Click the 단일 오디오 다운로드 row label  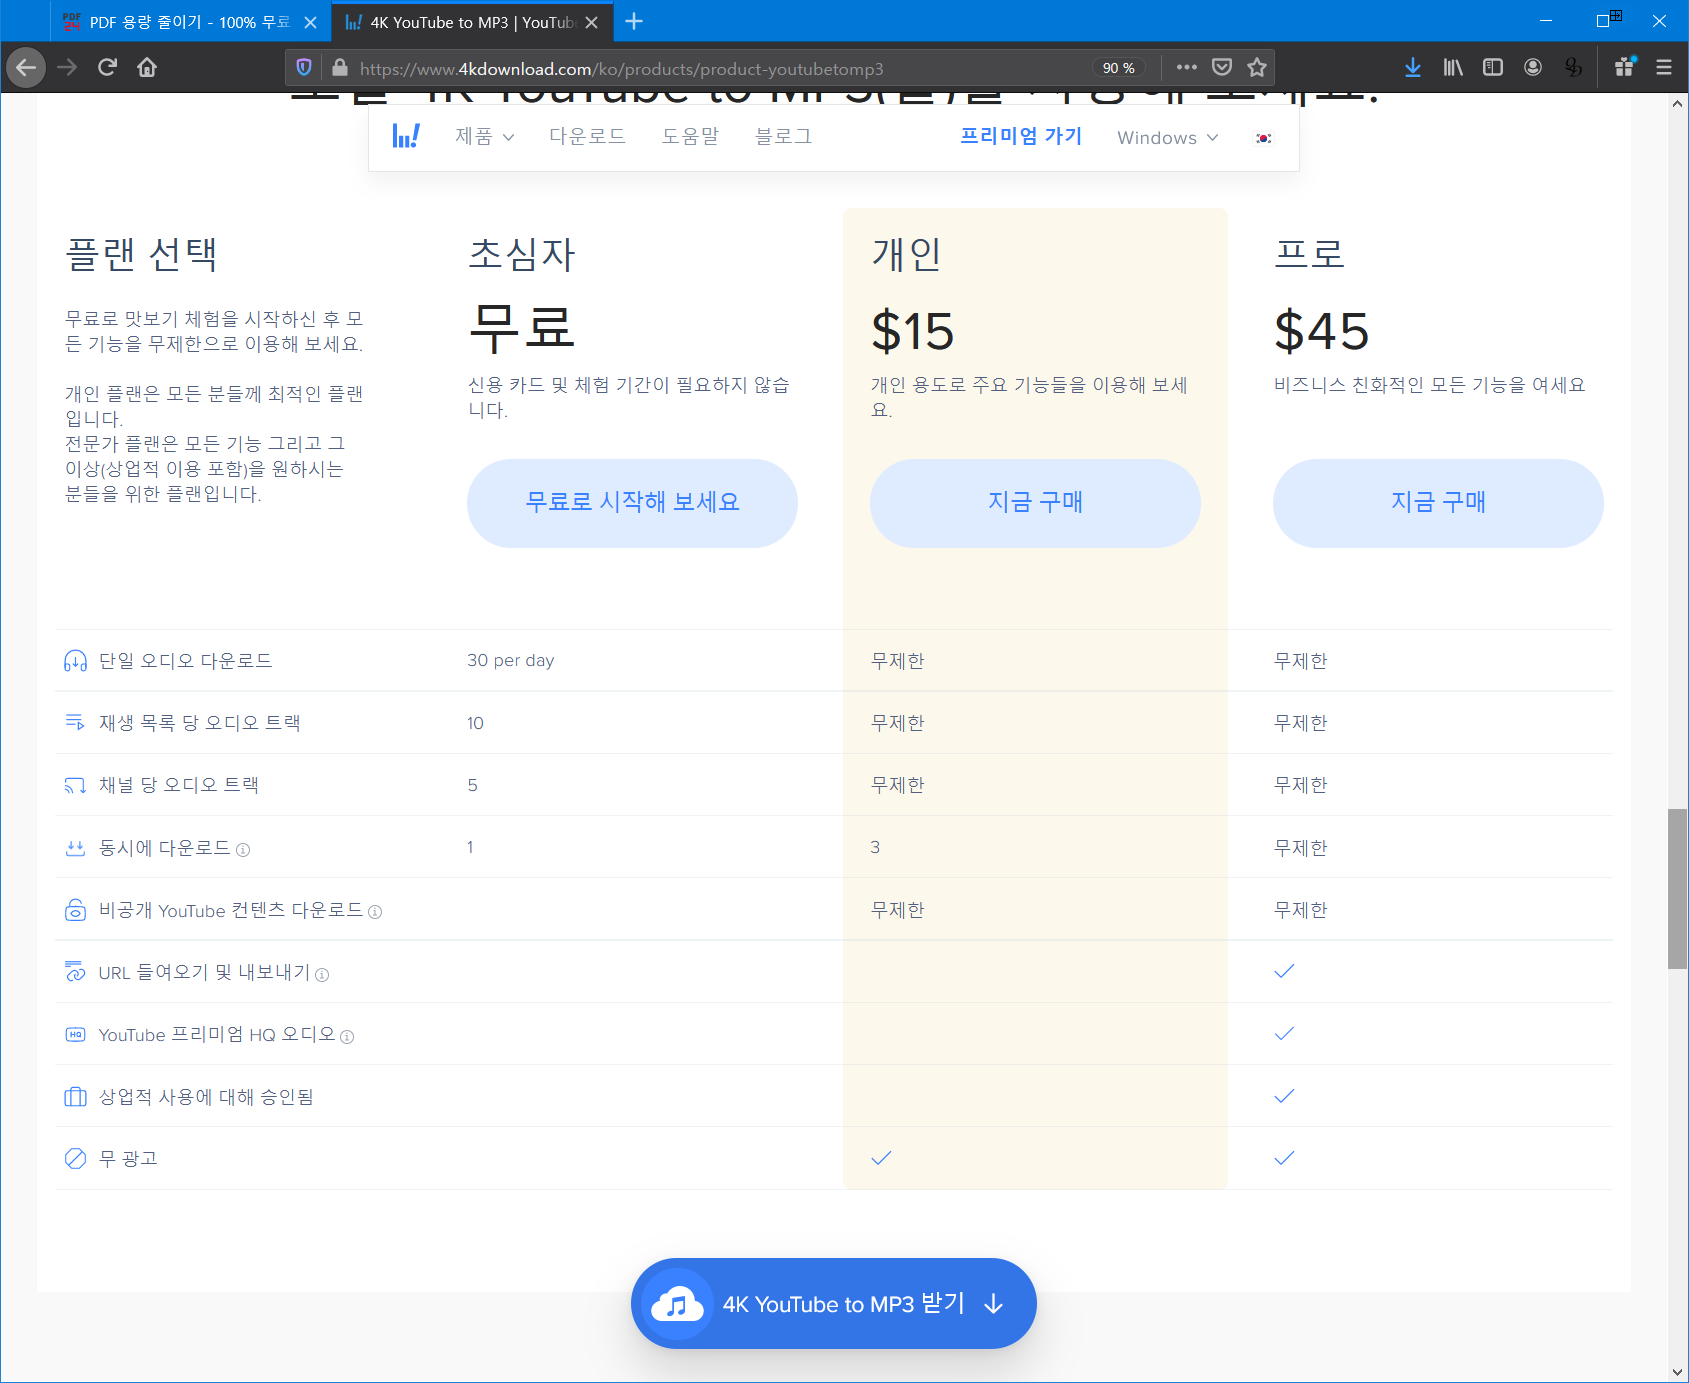pos(185,661)
